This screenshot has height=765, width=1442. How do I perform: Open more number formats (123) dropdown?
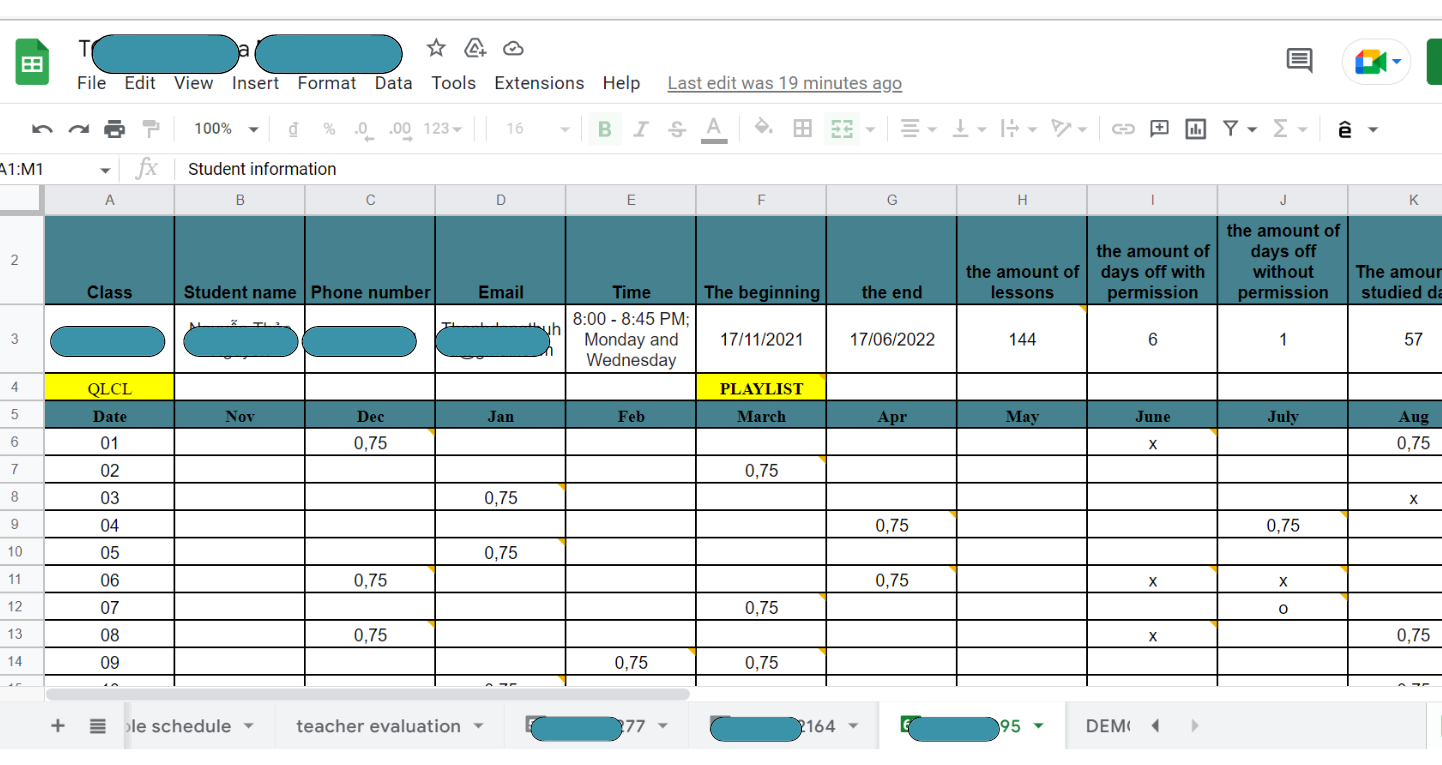coord(443,129)
